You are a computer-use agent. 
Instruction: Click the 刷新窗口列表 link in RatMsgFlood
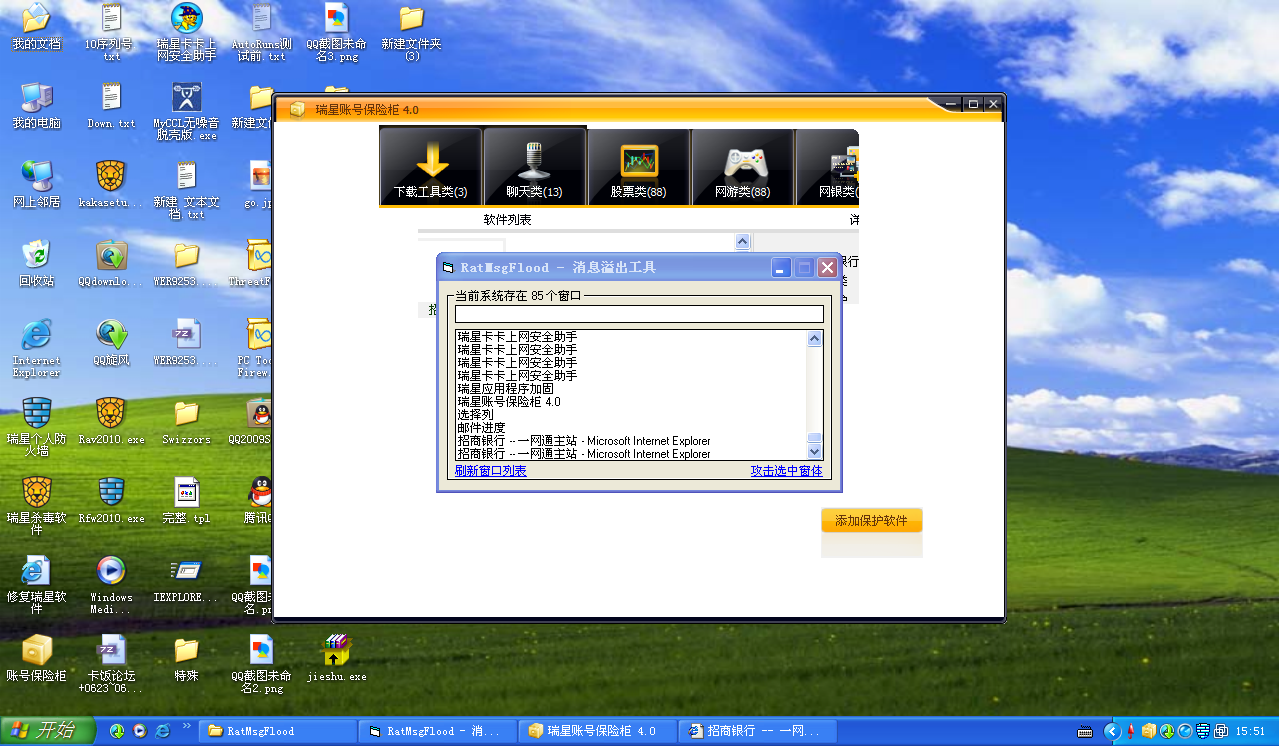click(x=490, y=471)
